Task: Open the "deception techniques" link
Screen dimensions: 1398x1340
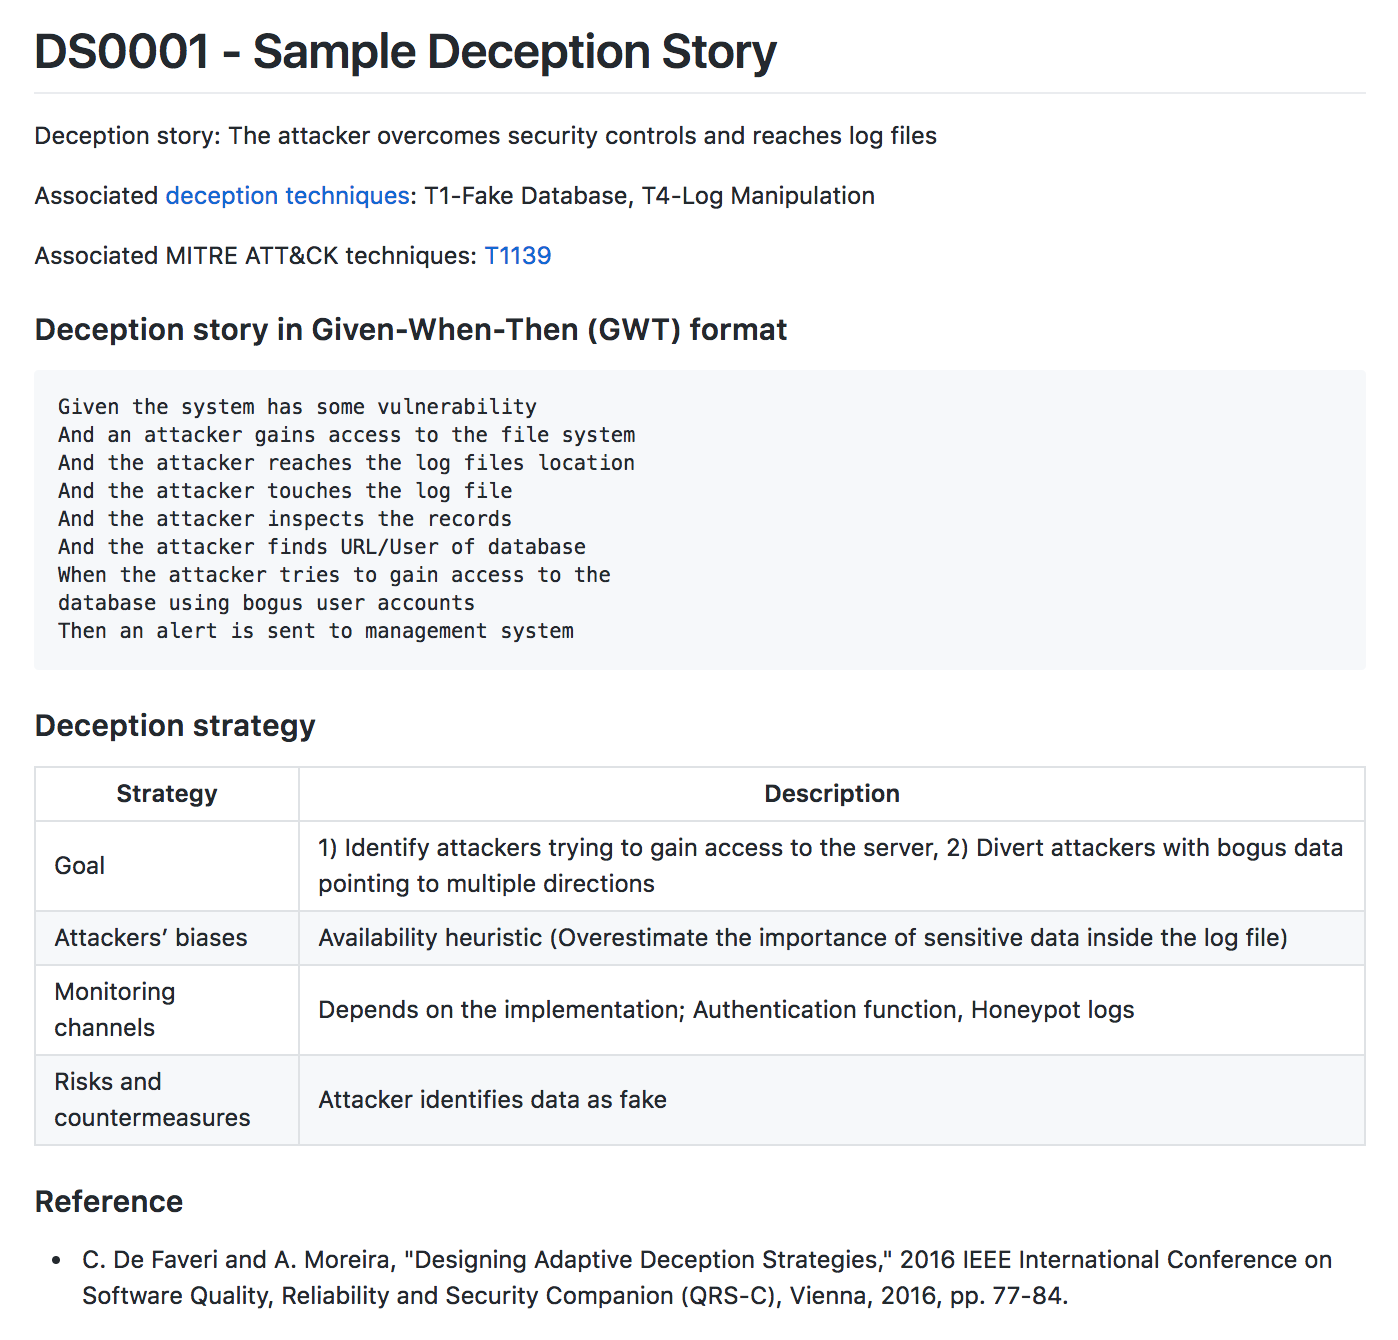Action: [x=287, y=196]
